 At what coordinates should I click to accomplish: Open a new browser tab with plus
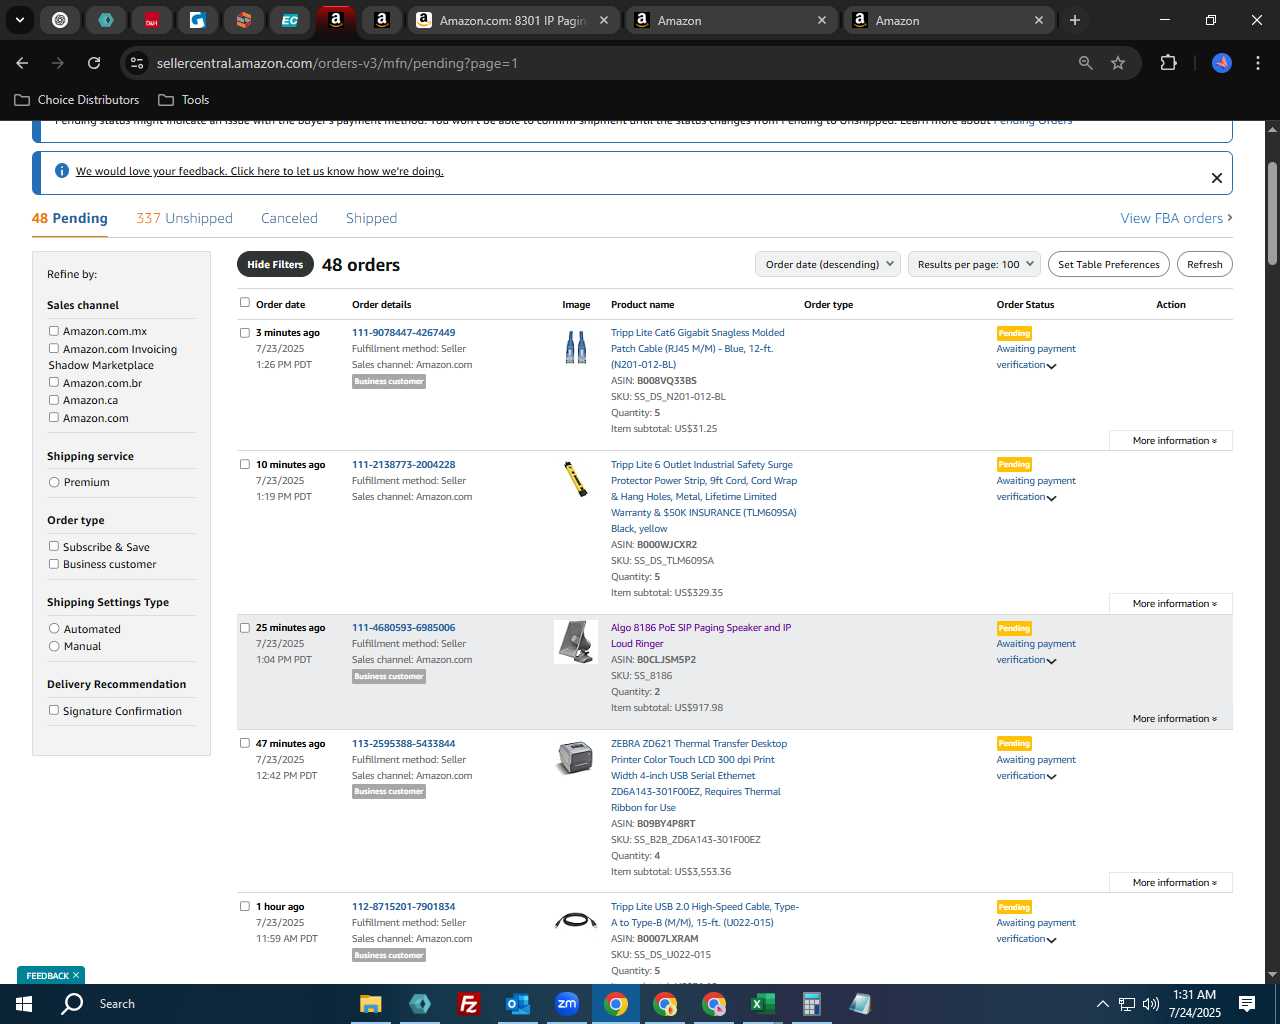[1075, 20]
